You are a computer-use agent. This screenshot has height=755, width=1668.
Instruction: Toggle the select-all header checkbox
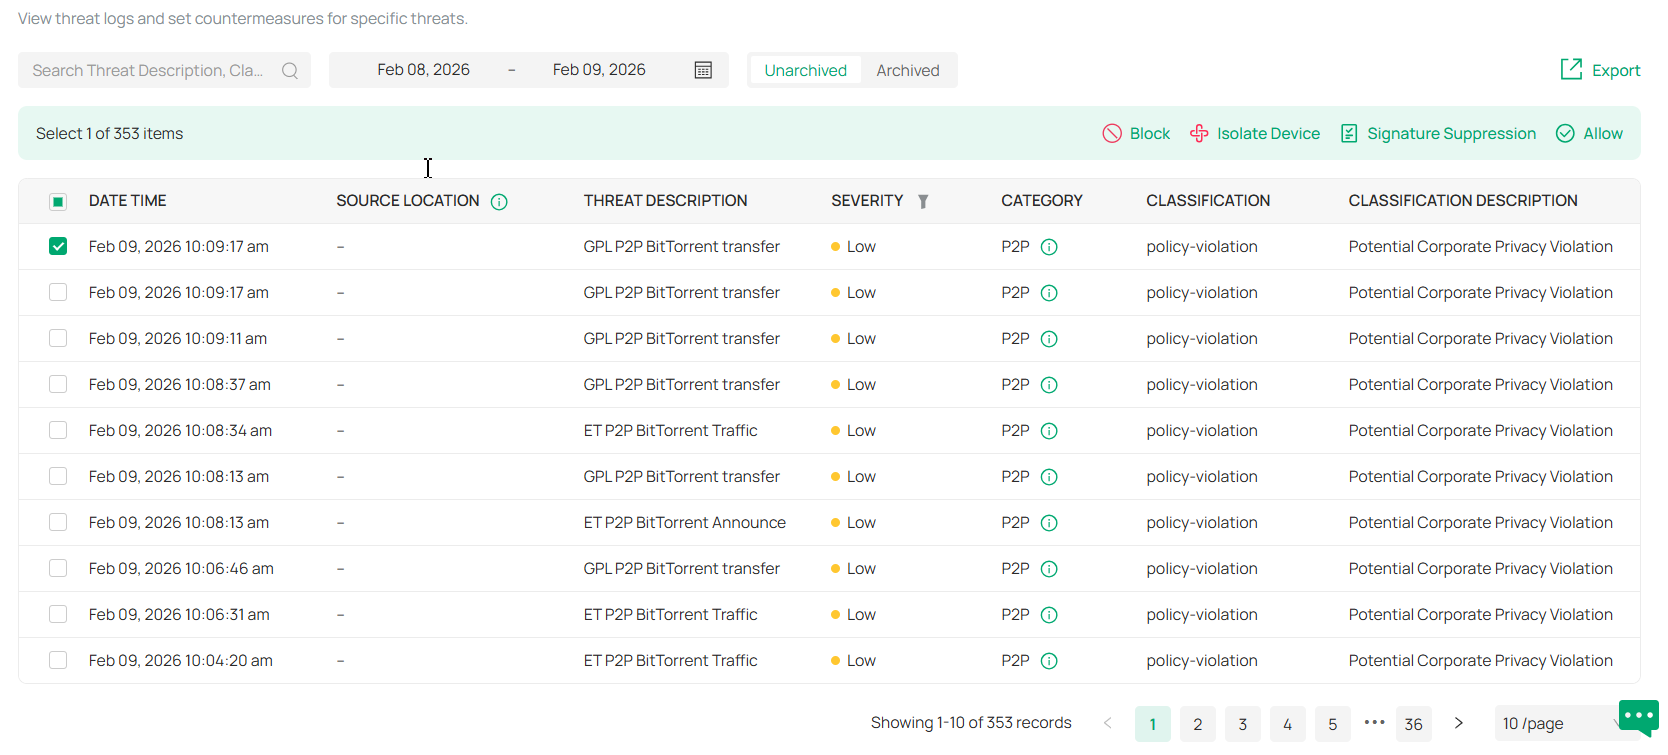pos(58,202)
